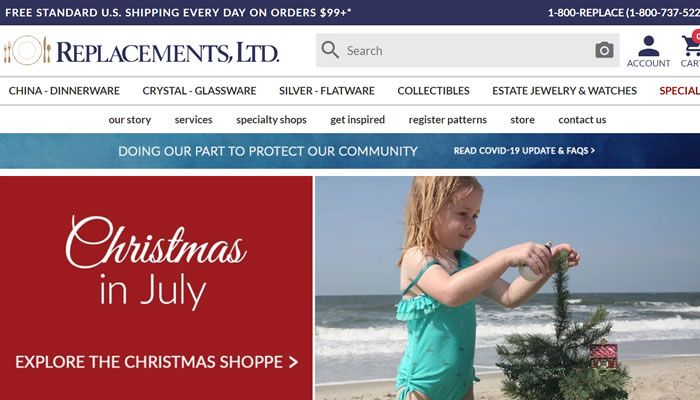Open China - Dinnerware menu
The width and height of the screenshot is (700, 400).
[x=64, y=91]
